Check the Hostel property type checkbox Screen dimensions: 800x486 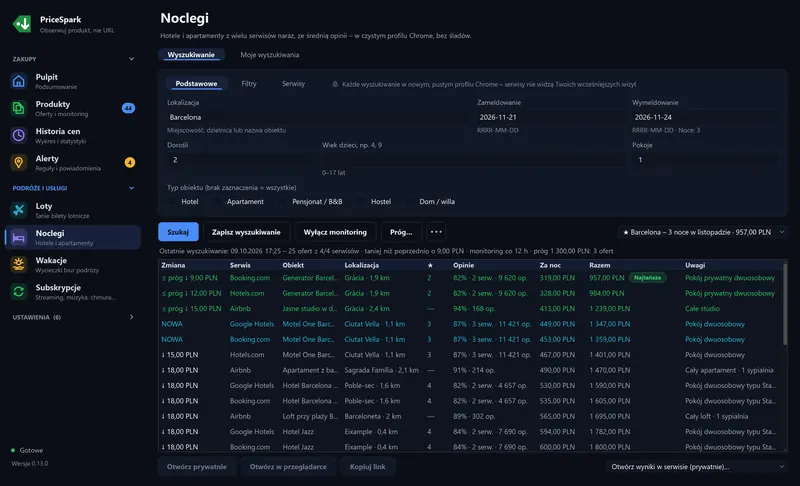[x=361, y=202]
